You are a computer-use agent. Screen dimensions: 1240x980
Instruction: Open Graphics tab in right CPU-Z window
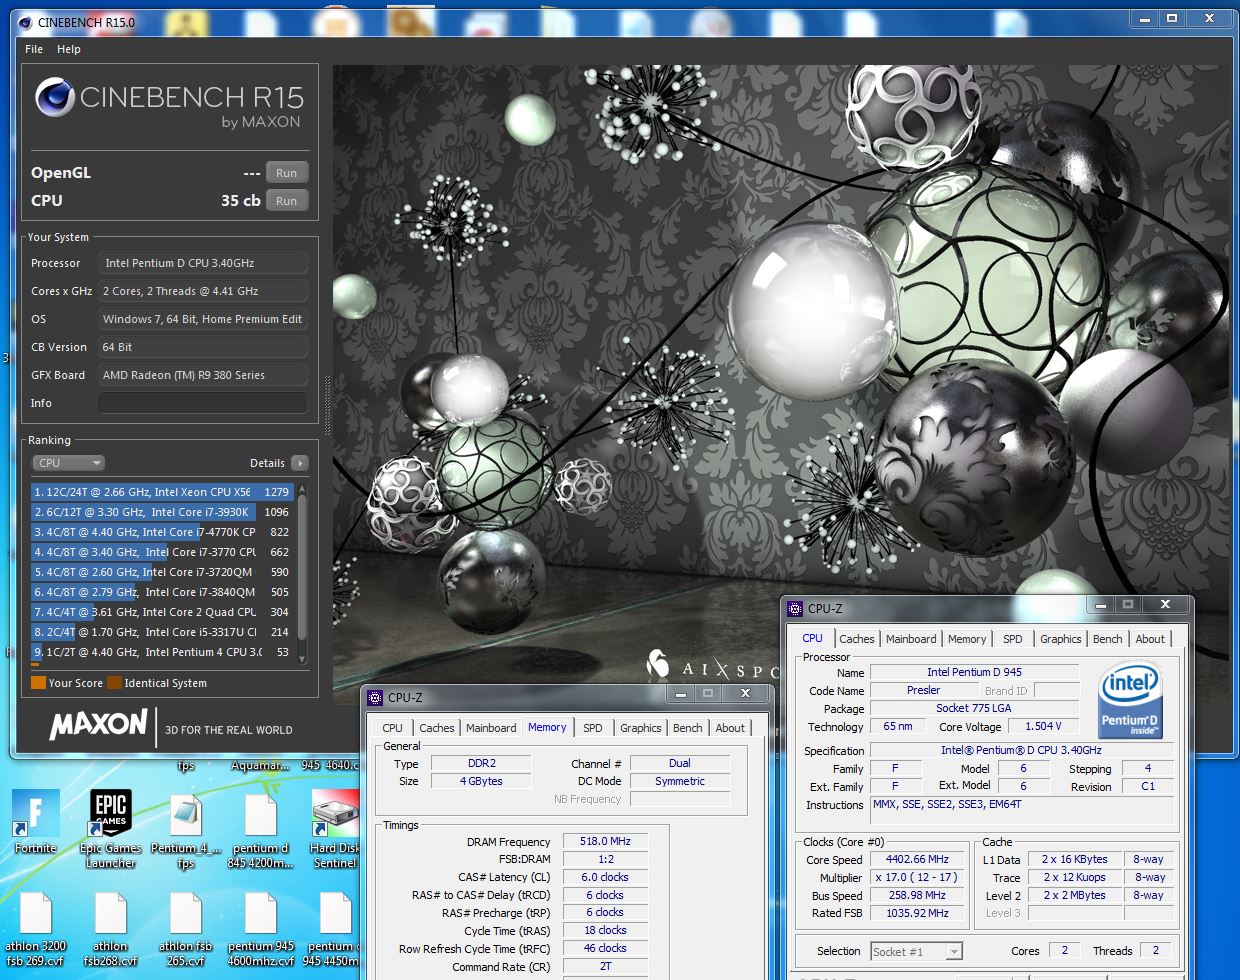coord(1061,639)
